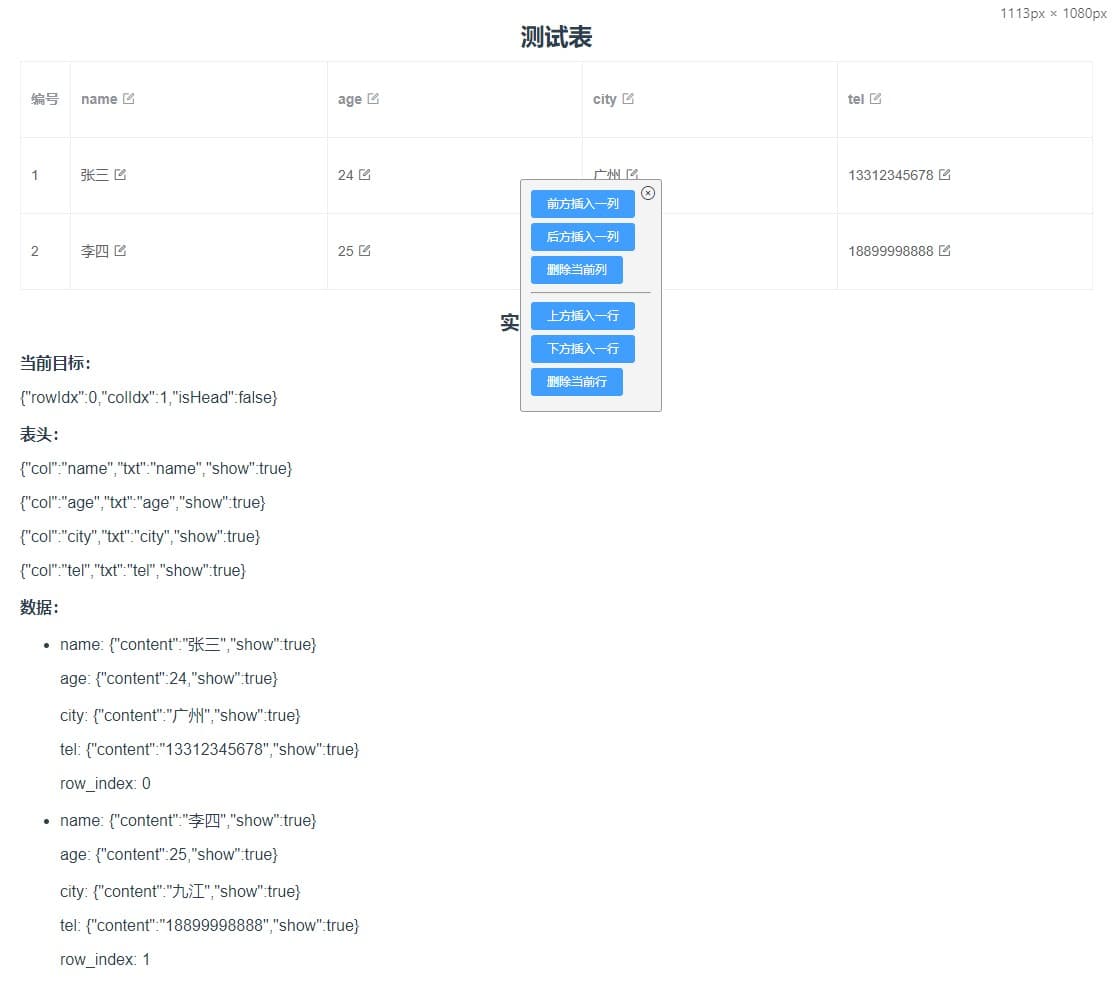Click edit icon next to age header
1113x981 pixels.
pos(373,99)
